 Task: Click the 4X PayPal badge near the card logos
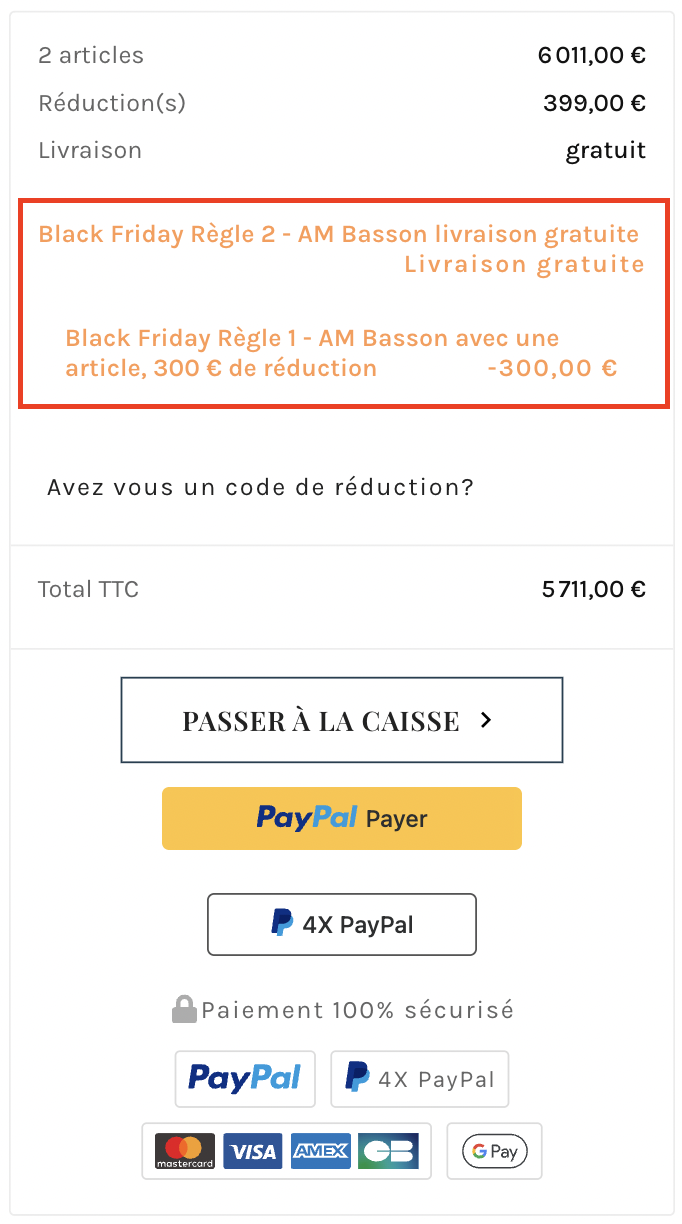click(x=419, y=1078)
